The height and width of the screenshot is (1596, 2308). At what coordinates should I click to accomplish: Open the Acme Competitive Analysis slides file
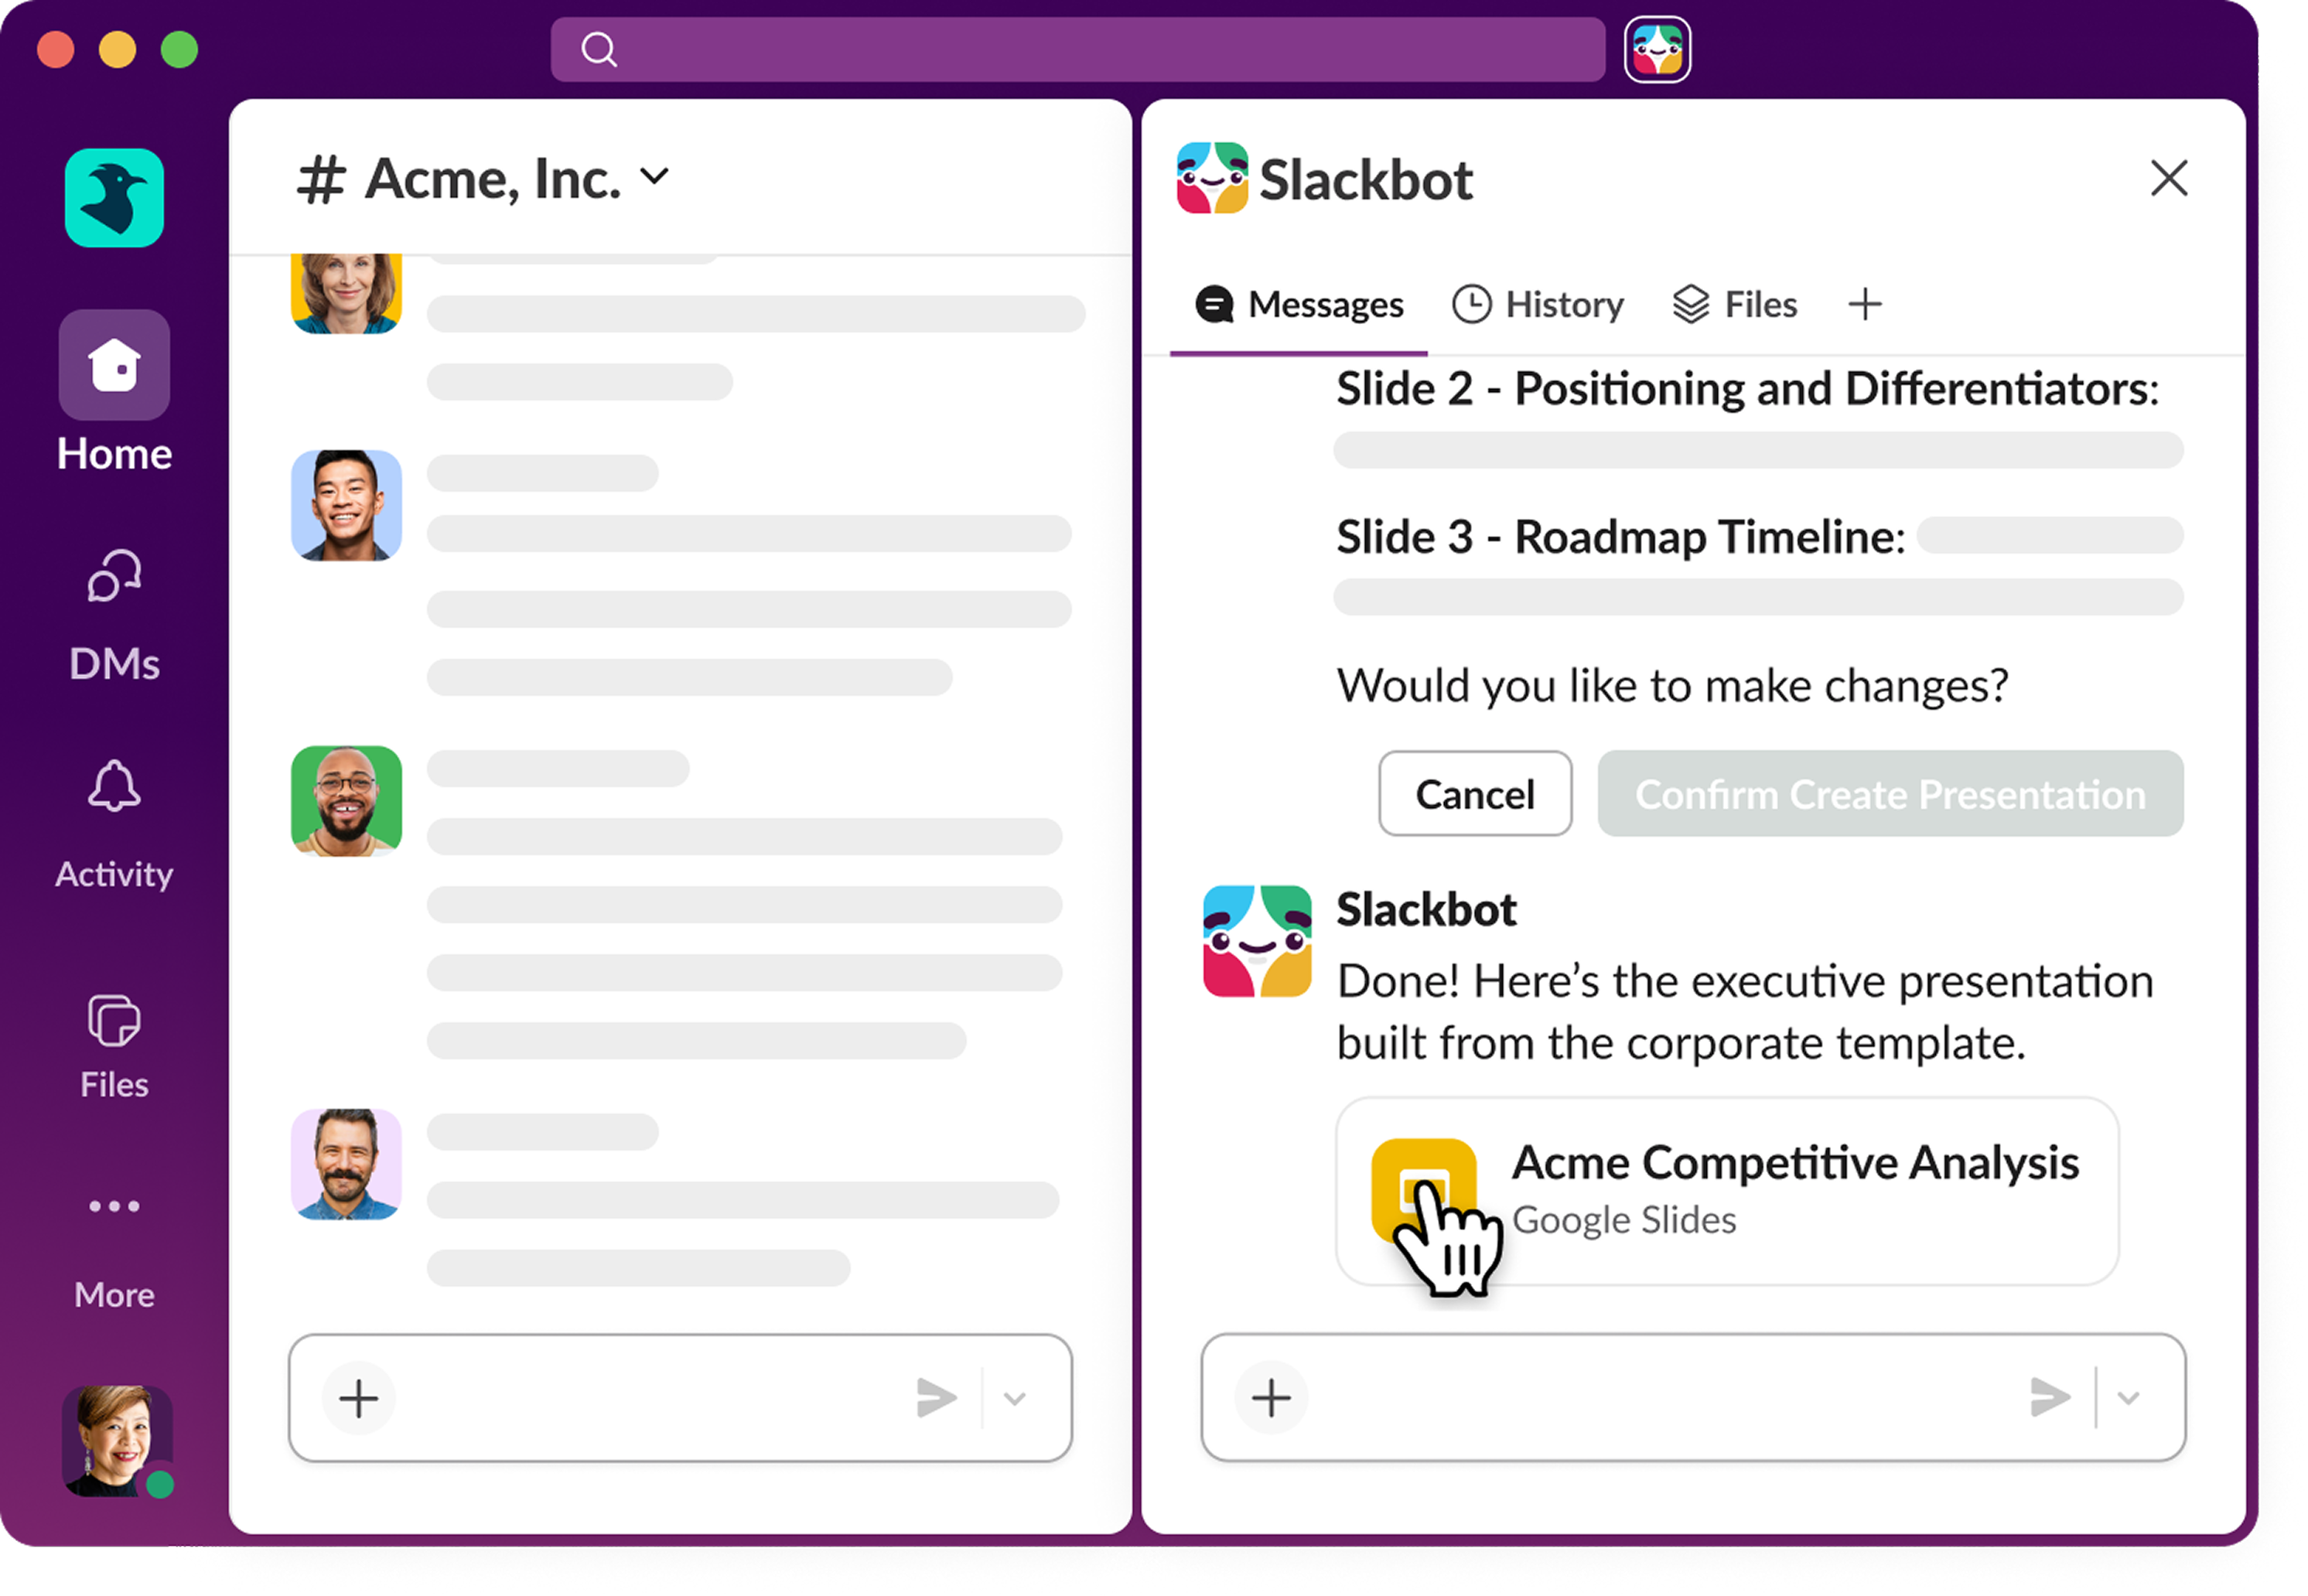tap(1727, 1190)
